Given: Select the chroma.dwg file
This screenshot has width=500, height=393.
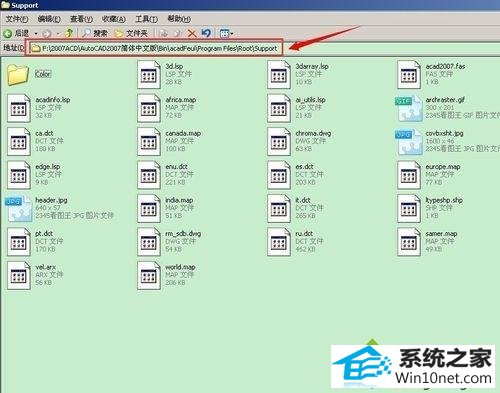Looking at the screenshot, I should click(299, 141).
